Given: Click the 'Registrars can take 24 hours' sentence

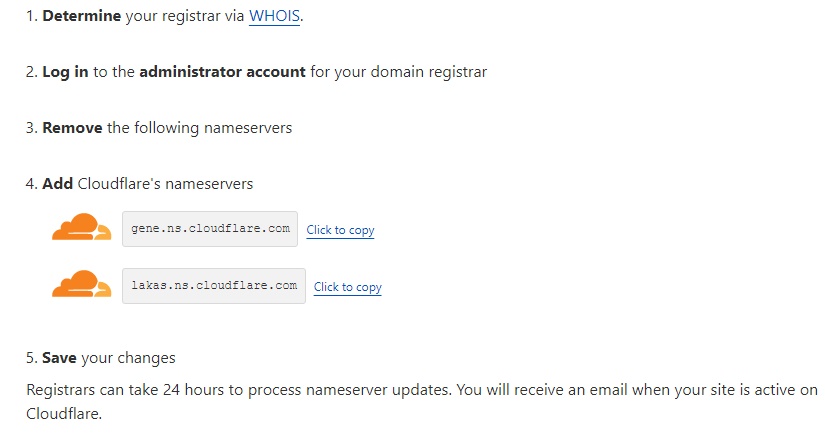Looking at the screenshot, I should pos(239,390).
